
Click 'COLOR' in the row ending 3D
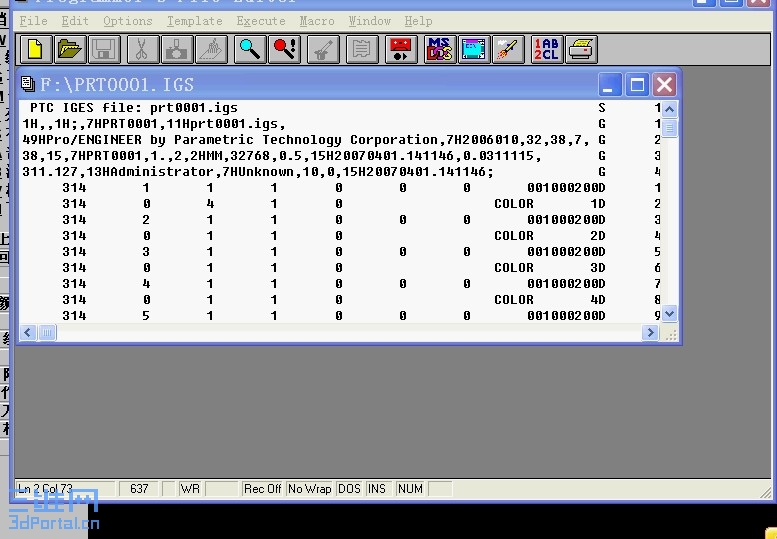[x=514, y=268]
